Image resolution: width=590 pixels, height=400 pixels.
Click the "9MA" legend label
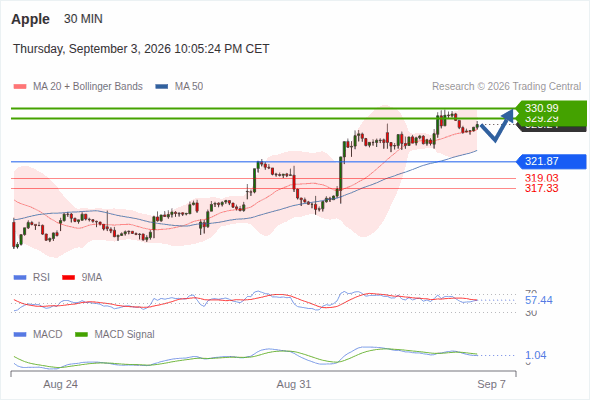[x=92, y=278]
